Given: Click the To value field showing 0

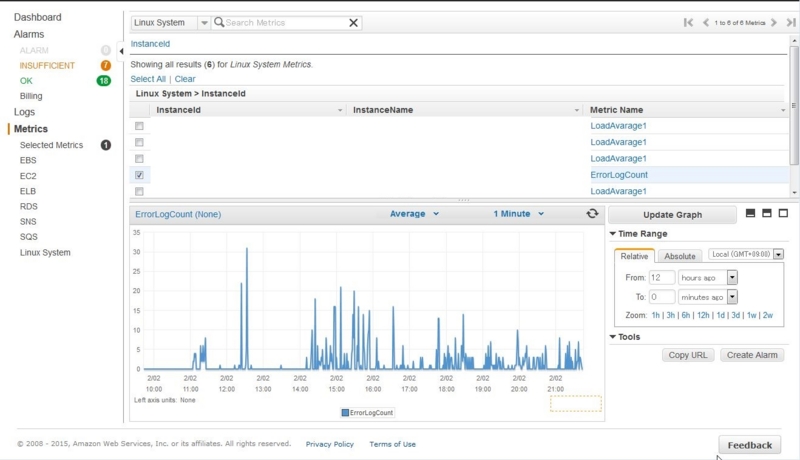Looking at the screenshot, I should (x=662, y=297).
